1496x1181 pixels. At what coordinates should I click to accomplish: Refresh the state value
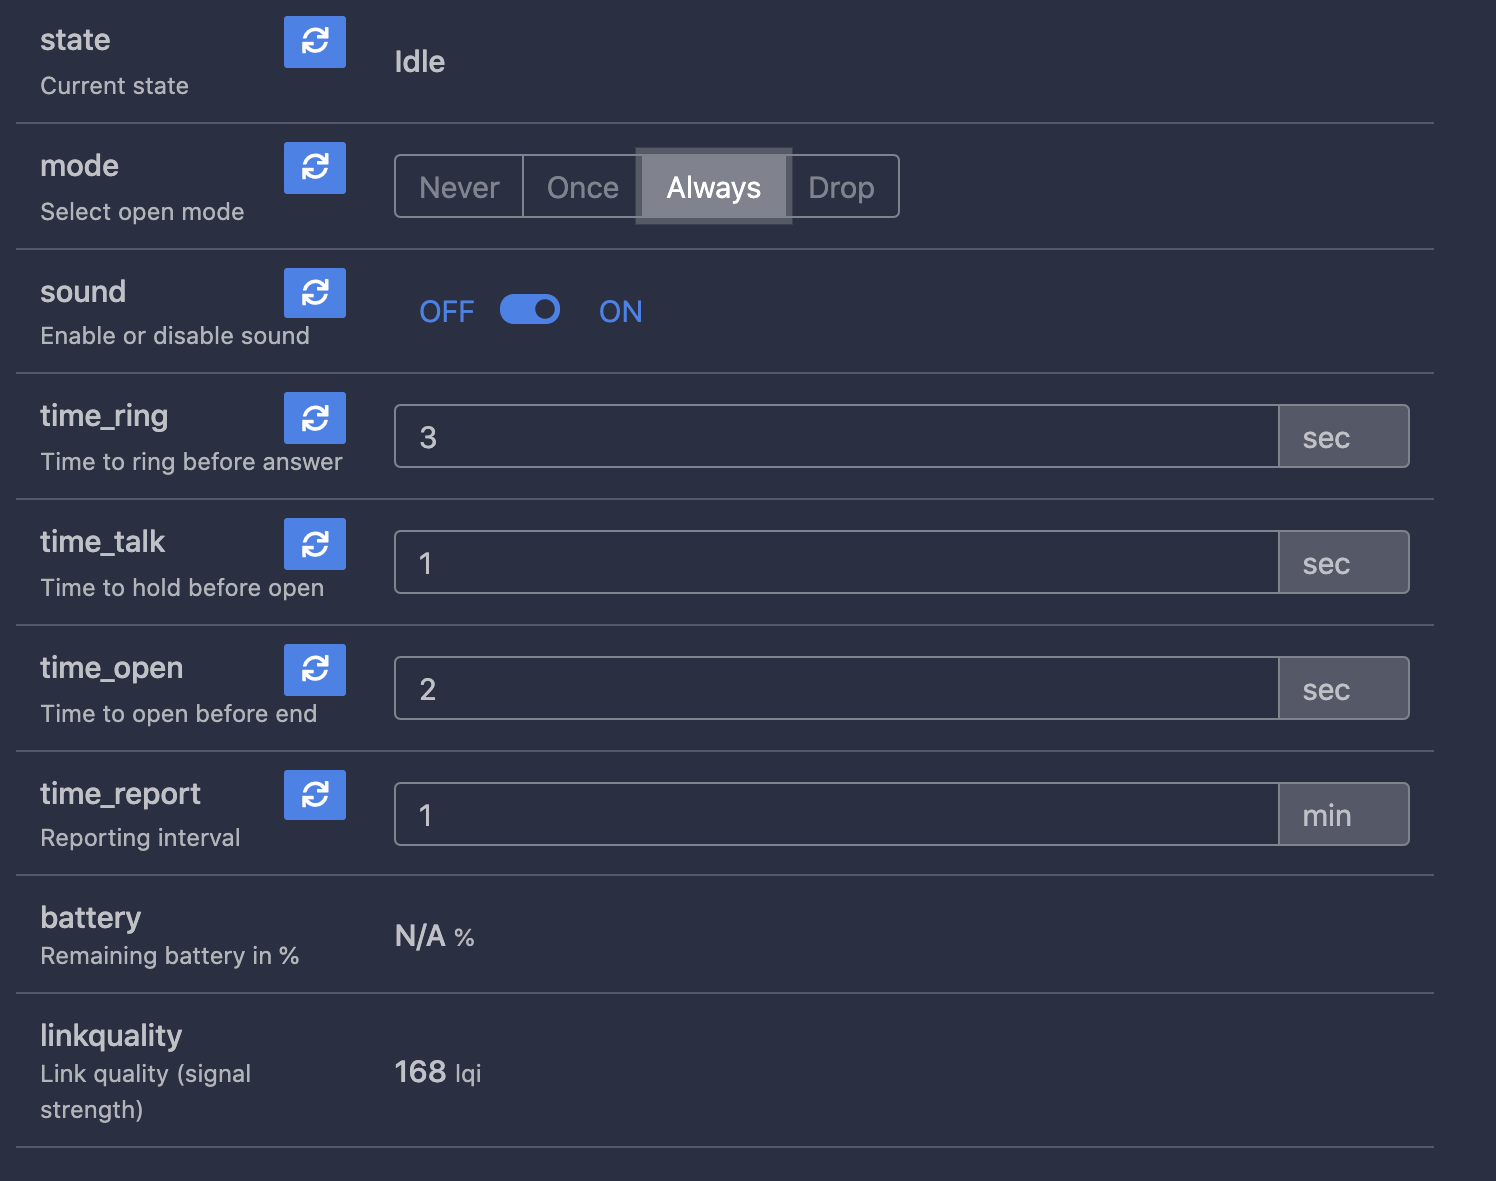(x=314, y=42)
